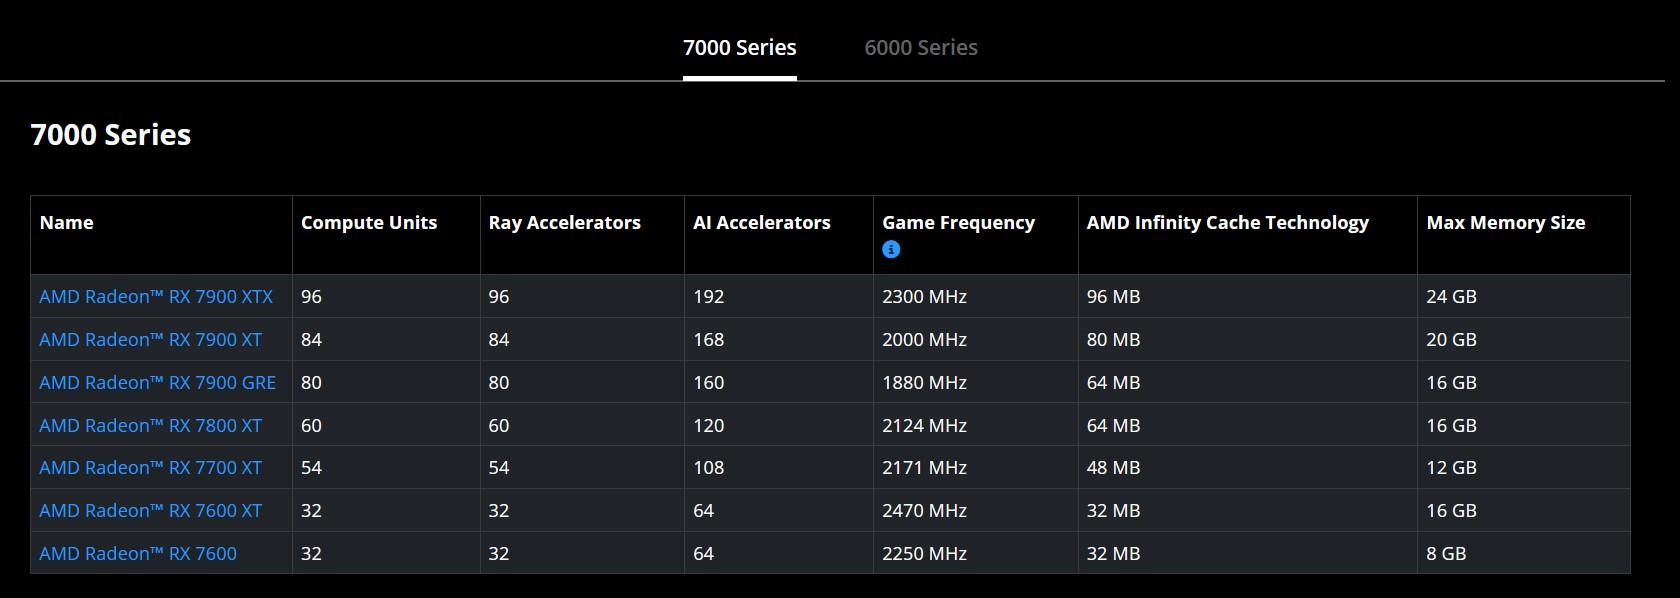
Task: Click the AI Accelerators column header
Action: [761, 223]
